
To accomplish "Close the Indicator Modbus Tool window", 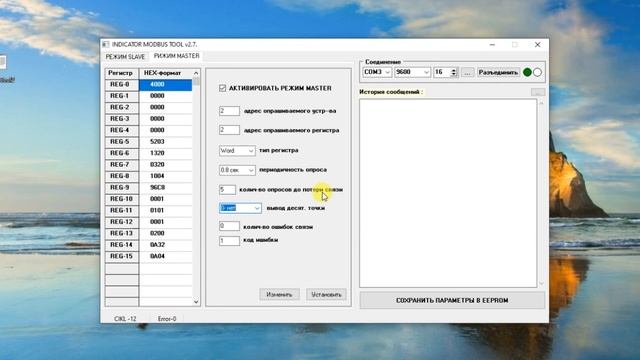I will tap(538, 44).
